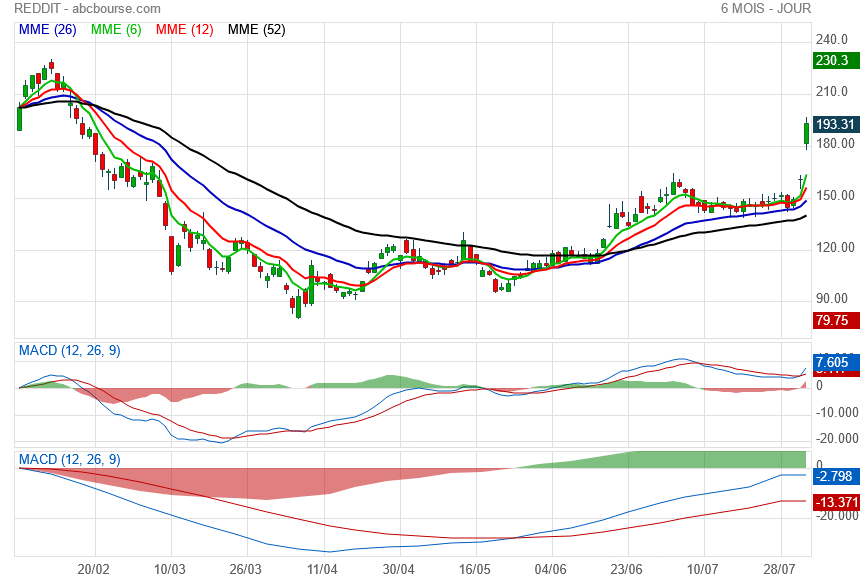Select the green 230.3 high price tag
Screen dimensions: 860x580
[836, 60]
